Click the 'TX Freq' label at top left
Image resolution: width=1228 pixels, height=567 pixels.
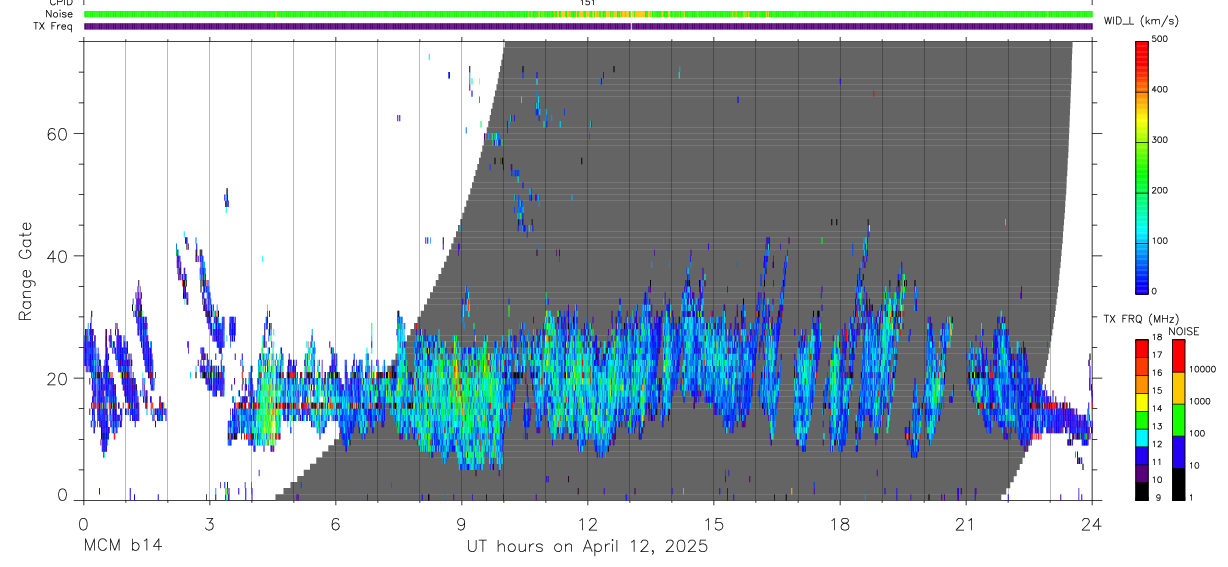pos(54,27)
